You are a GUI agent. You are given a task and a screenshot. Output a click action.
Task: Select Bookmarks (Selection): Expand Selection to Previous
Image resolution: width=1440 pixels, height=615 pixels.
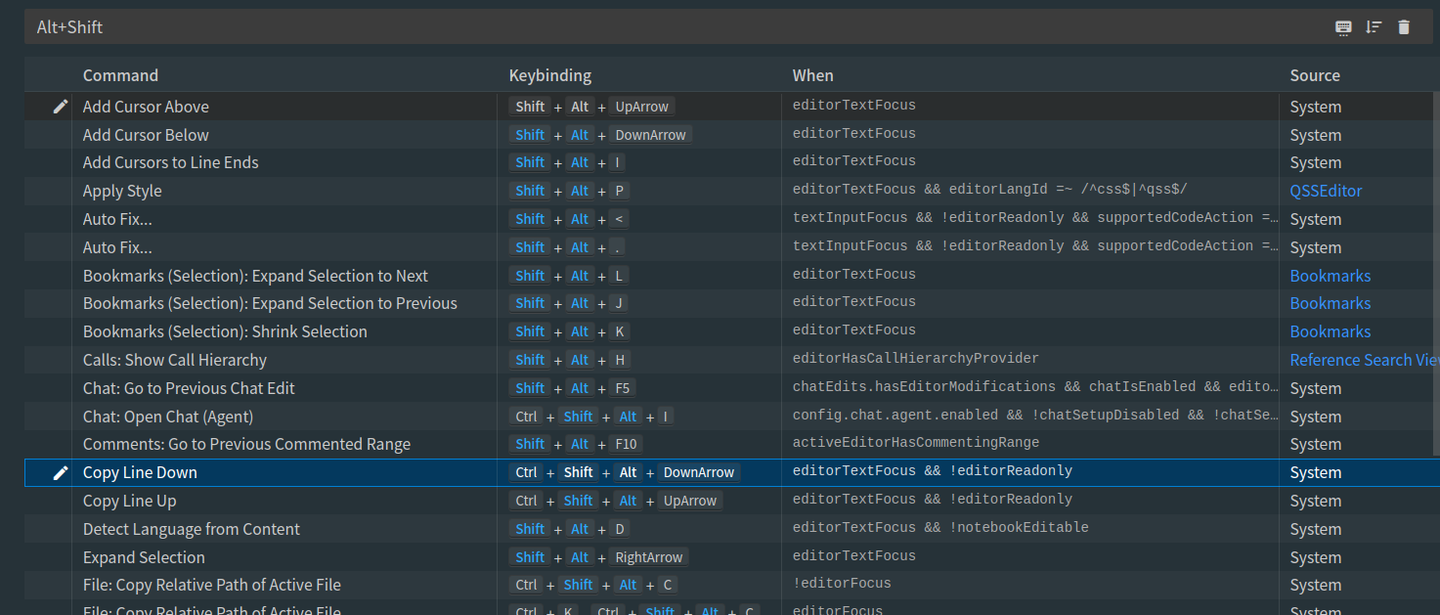coord(270,304)
